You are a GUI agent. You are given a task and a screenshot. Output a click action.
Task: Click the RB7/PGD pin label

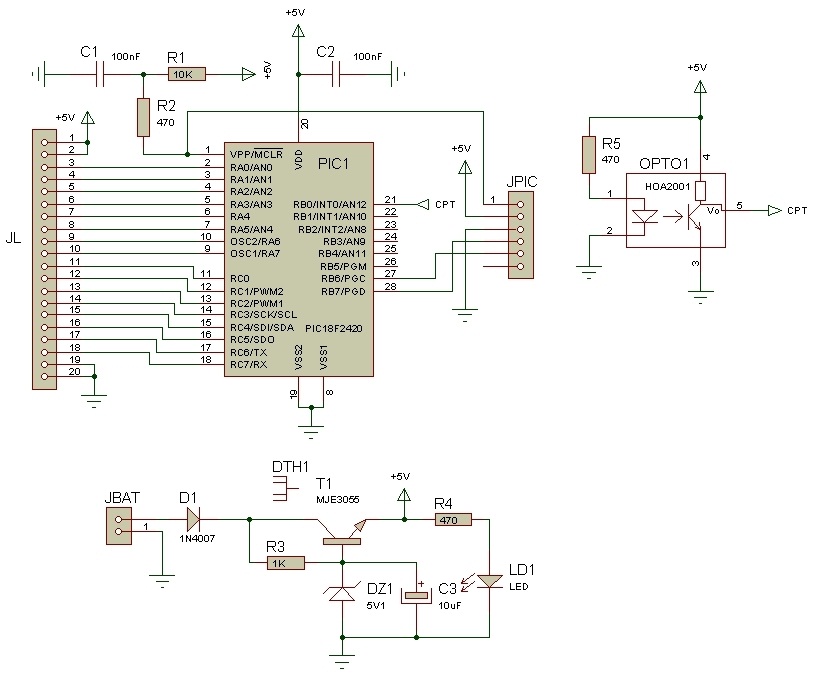[344, 291]
